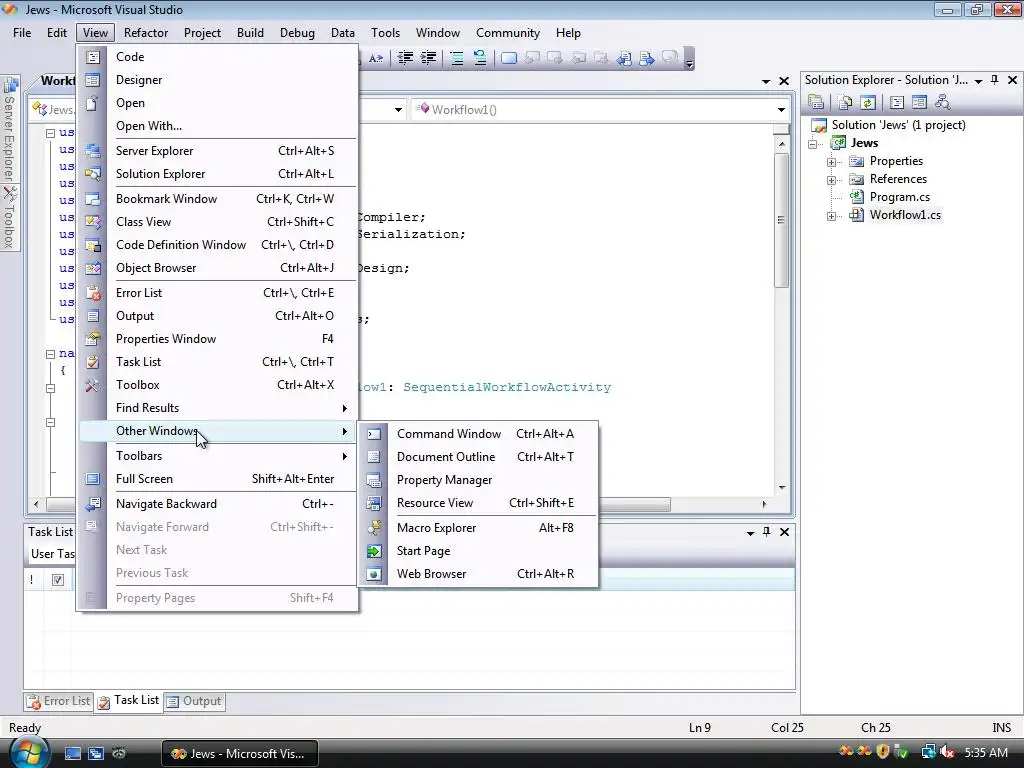Click the View Designer icon in Solution Explorer
Image resolution: width=1024 pixels, height=768 pixels.
pos(920,102)
